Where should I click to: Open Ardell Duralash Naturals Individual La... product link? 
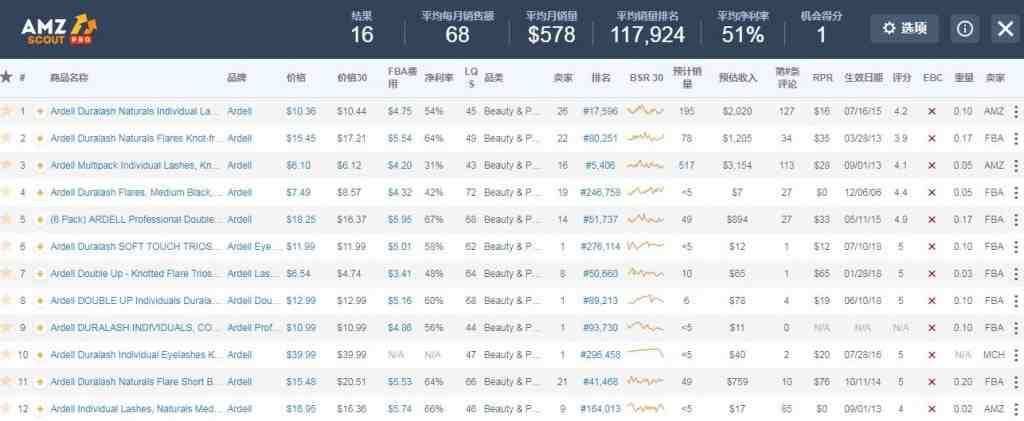[135, 112]
